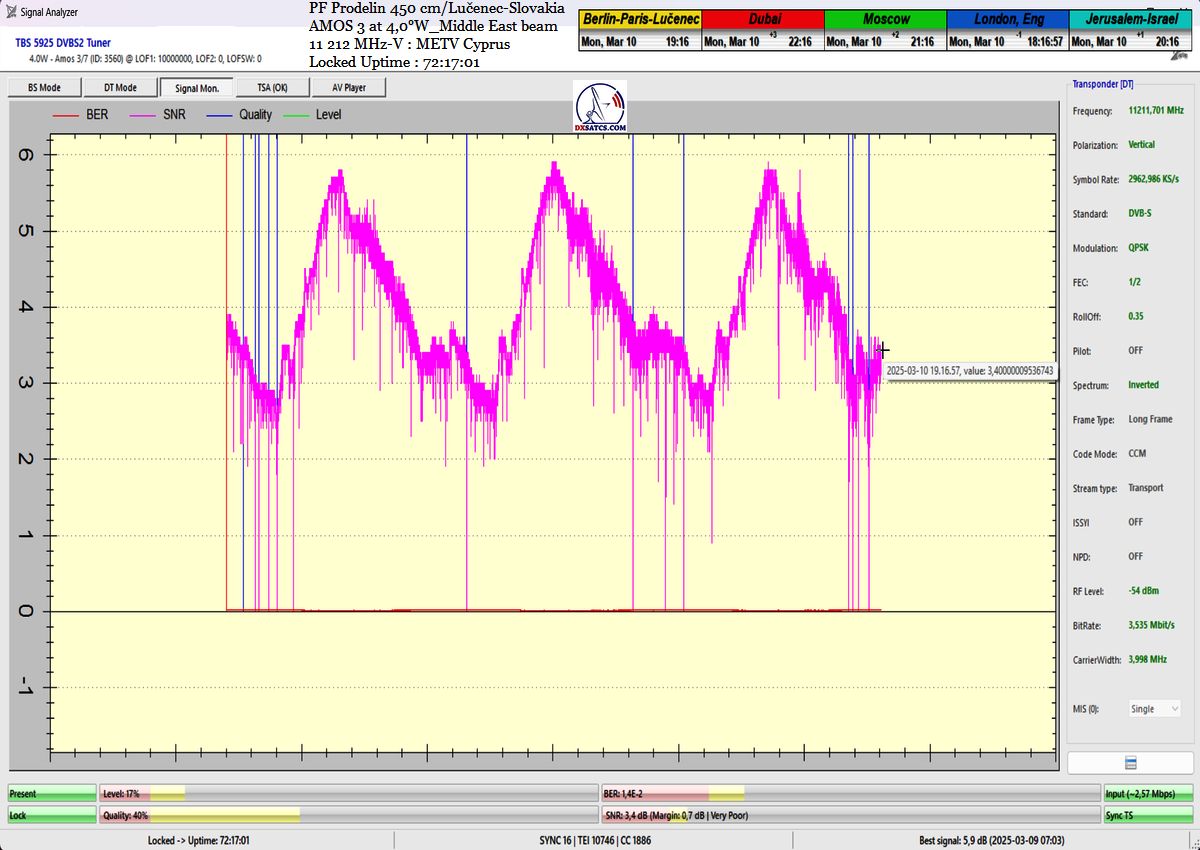This screenshot has height=850, width=1200.
Task: Click the magenta SNR legend line
Action: (x=141, y=115)
